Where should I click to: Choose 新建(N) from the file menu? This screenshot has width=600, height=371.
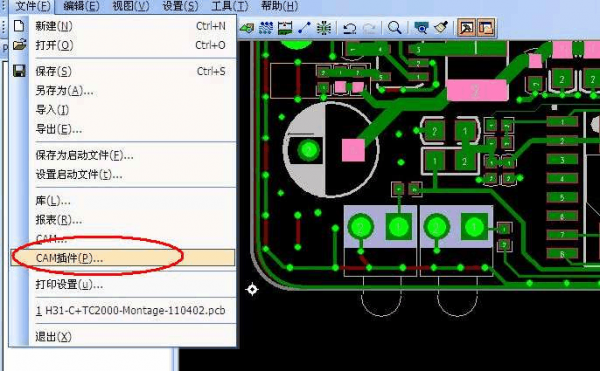click(x=123, y=26)
